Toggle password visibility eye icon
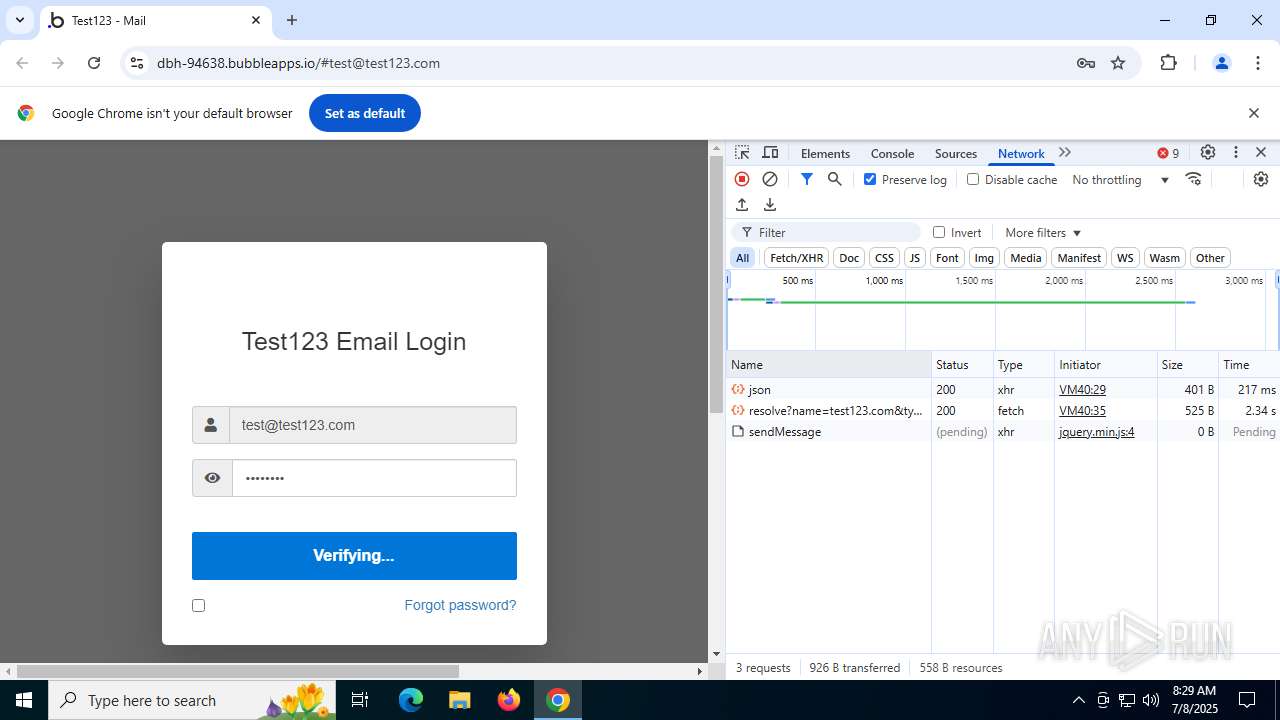The width and height of the screenshot is (1280, 720). tap(212, 478)
